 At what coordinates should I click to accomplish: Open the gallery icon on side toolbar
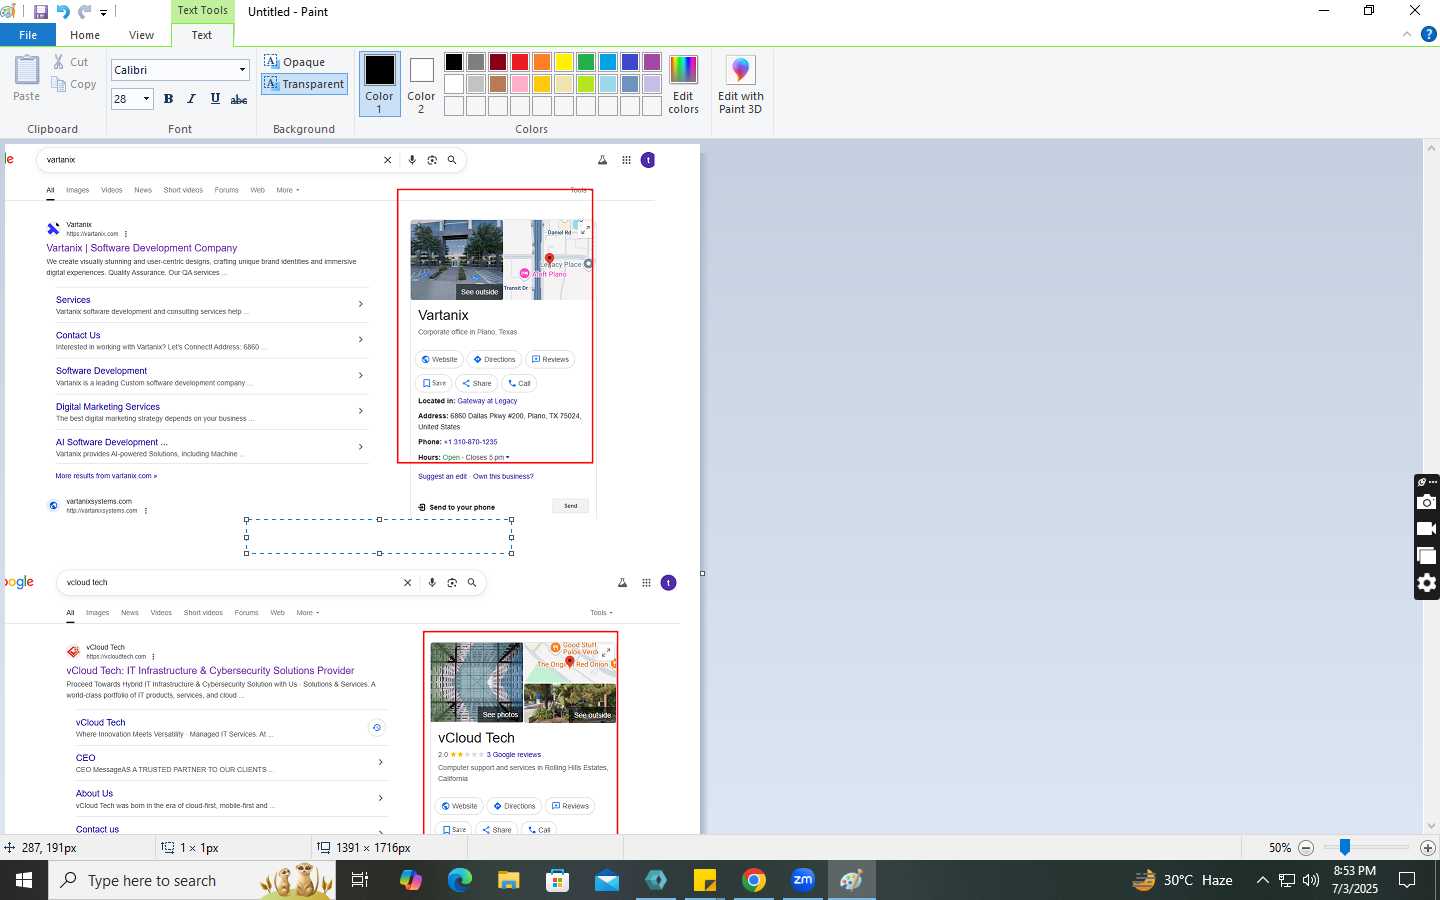[x=1427, y=556]
